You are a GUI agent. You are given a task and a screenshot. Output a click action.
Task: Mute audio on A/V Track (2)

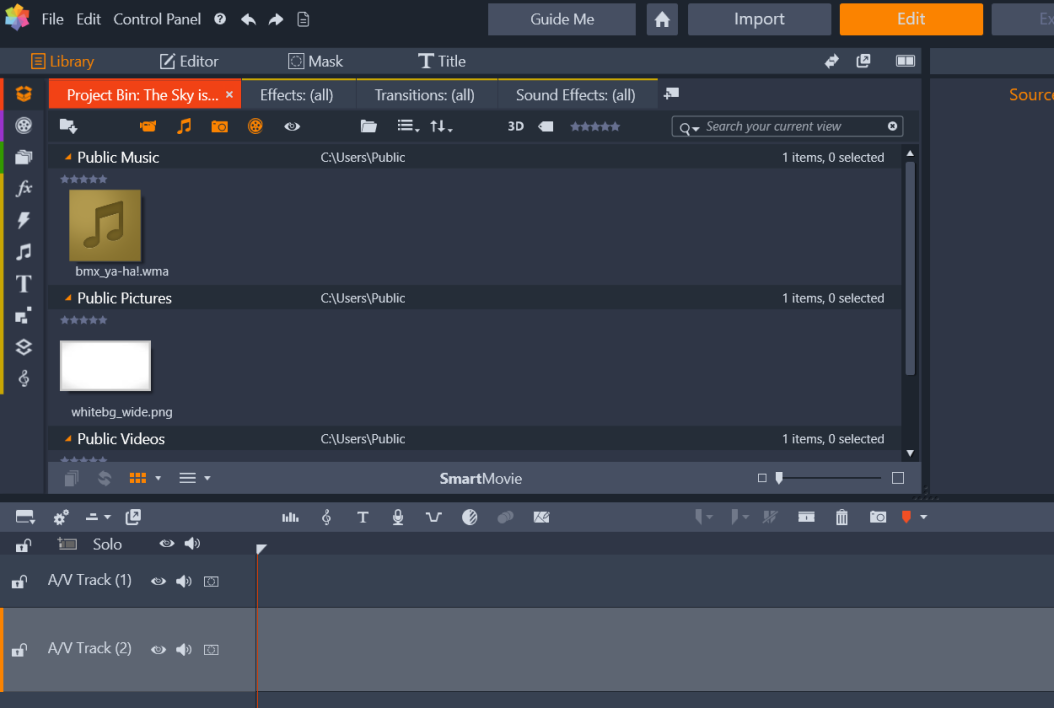pyautogui.click(x=184, y=649)
